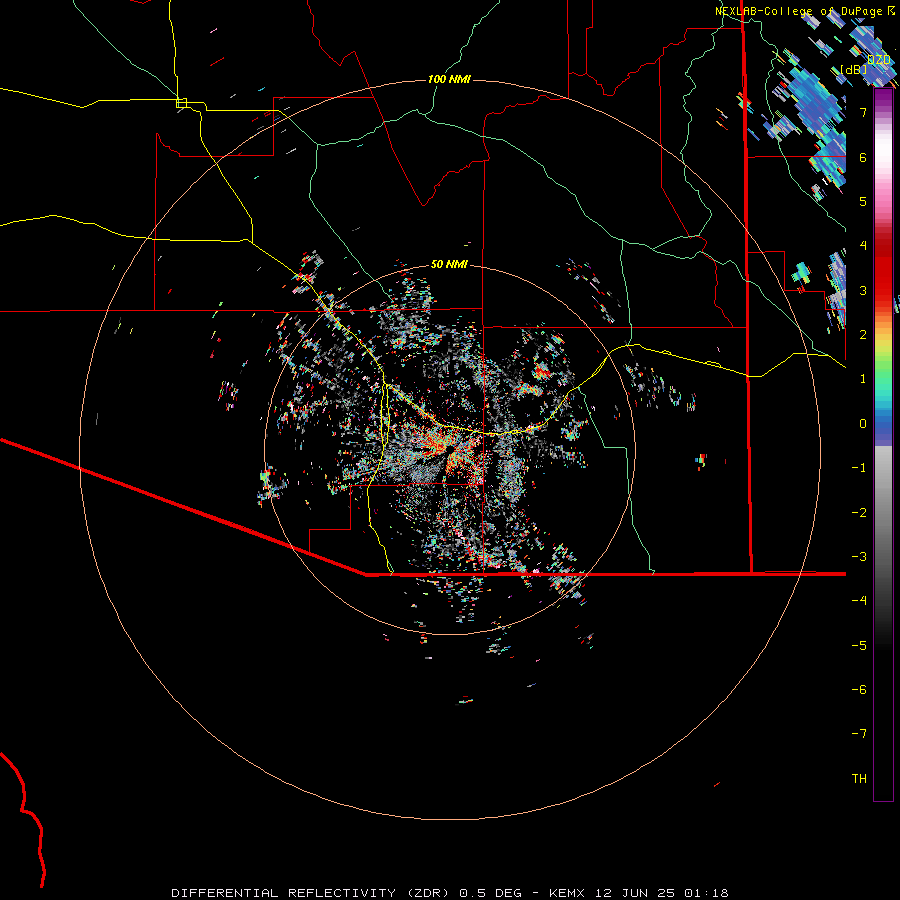Click the '5' label on the color scale
900x900 pixels.
tap(863, 201)
